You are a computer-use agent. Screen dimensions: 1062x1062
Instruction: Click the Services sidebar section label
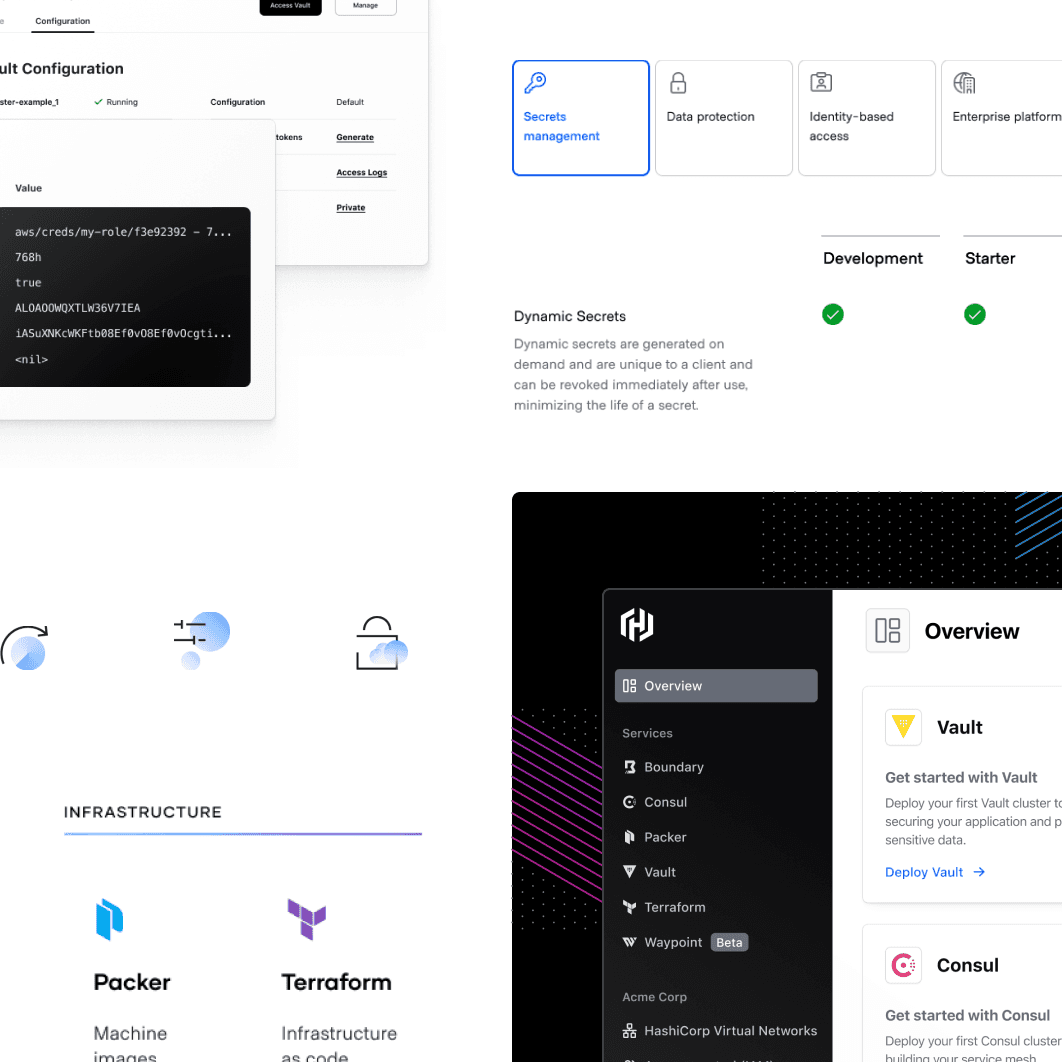(647, 733)
